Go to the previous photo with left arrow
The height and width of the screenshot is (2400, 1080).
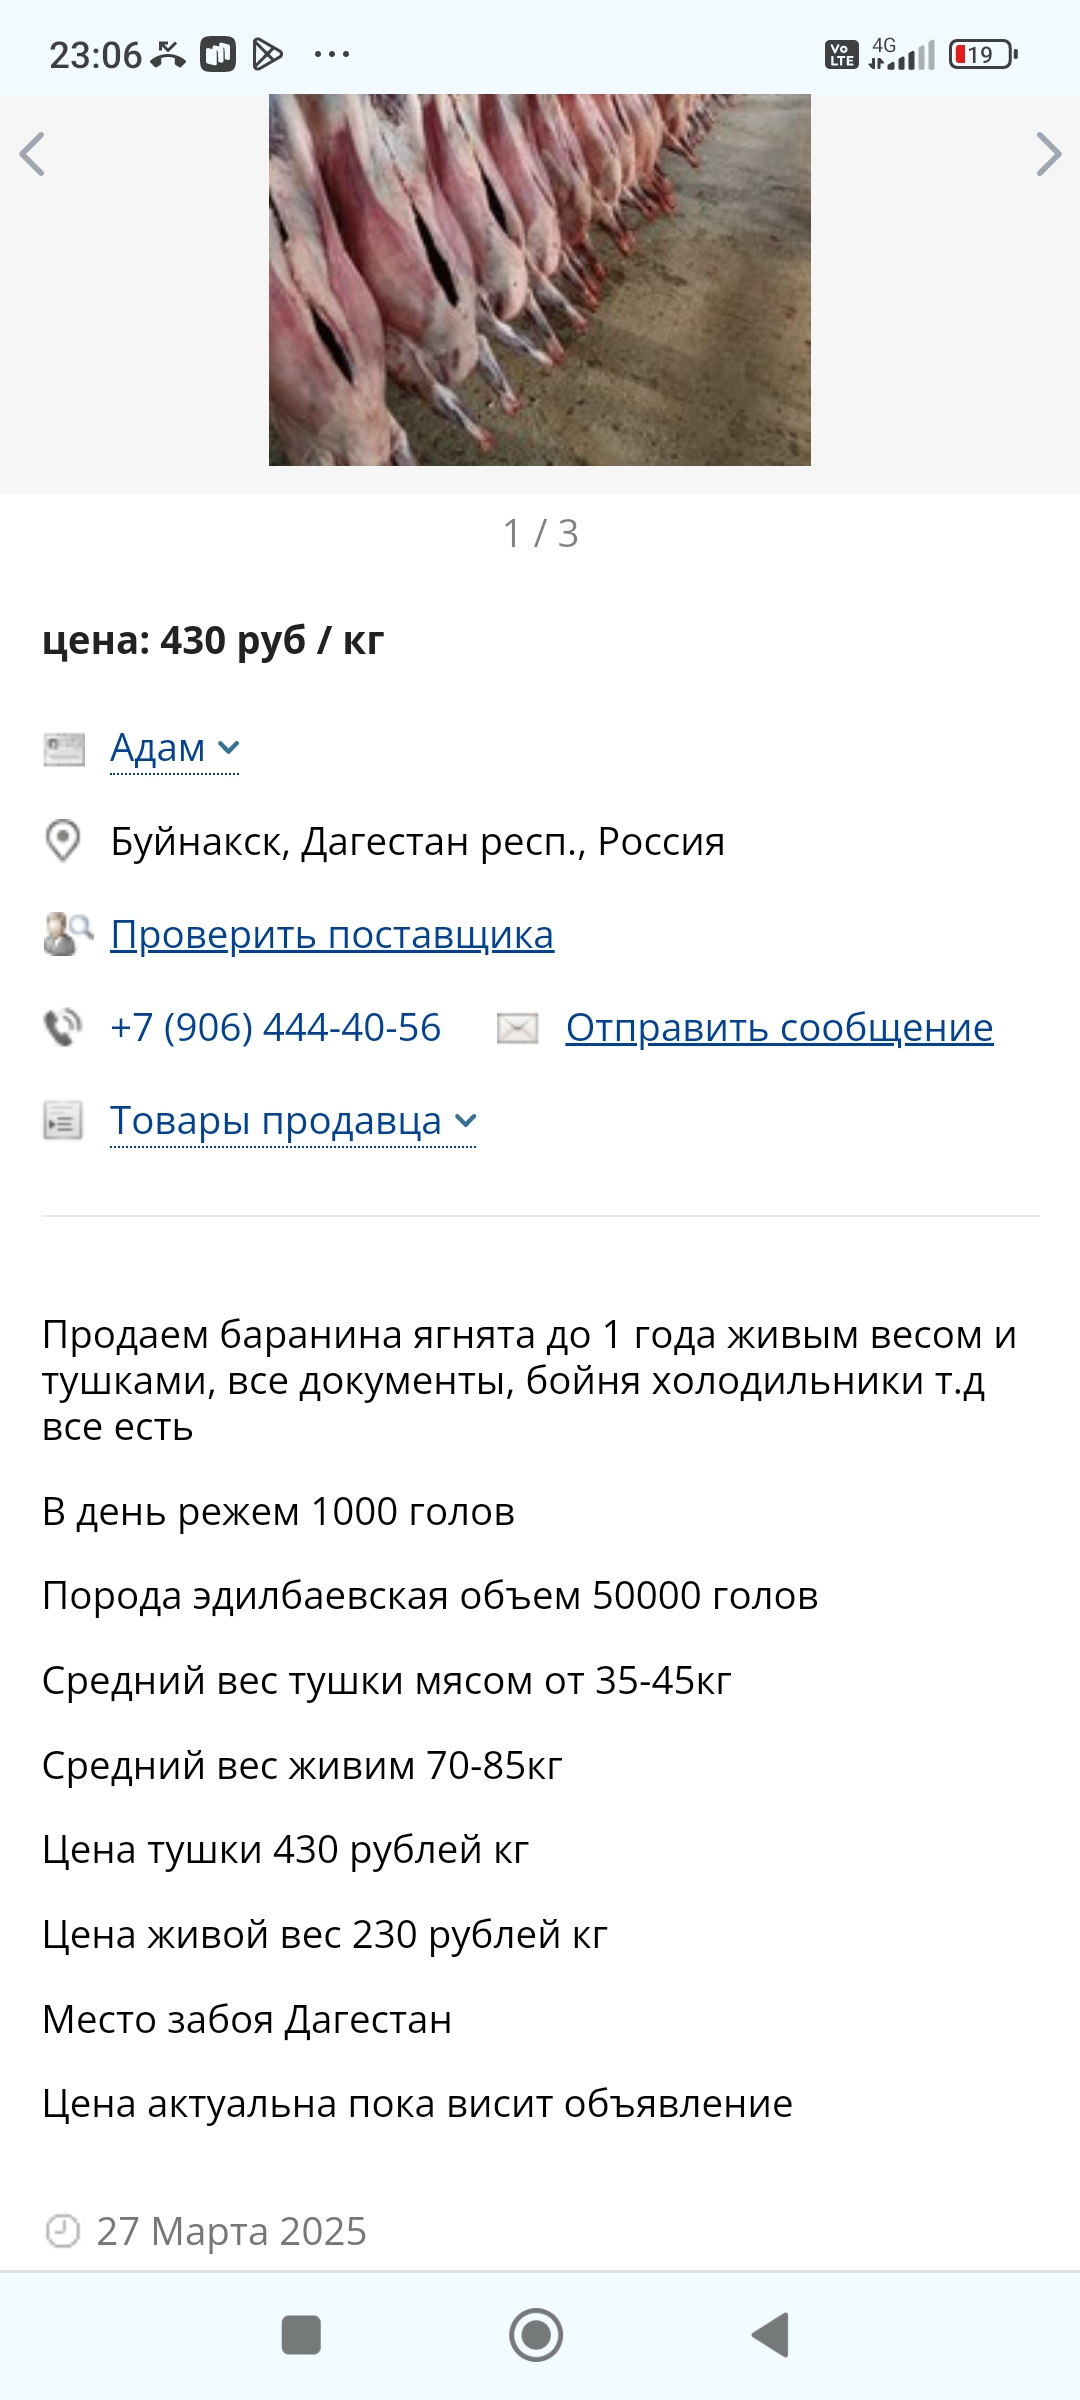33,155
